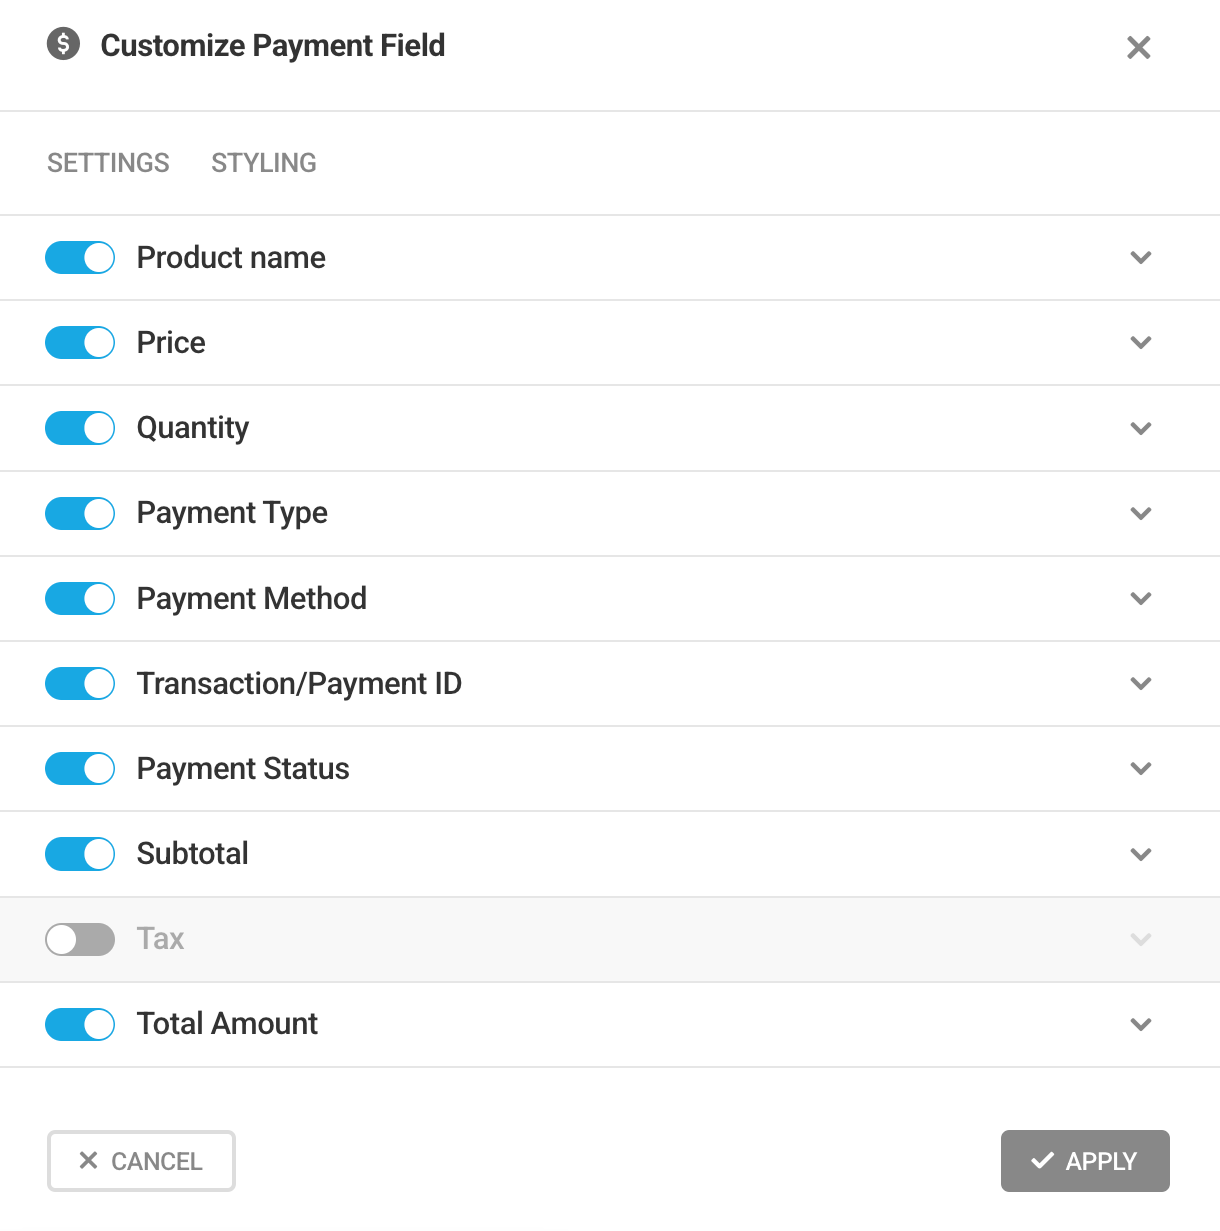The height and width of the screenshot is (1231, 1220).
Task: Click the Price label text
Action: point(171,342)
